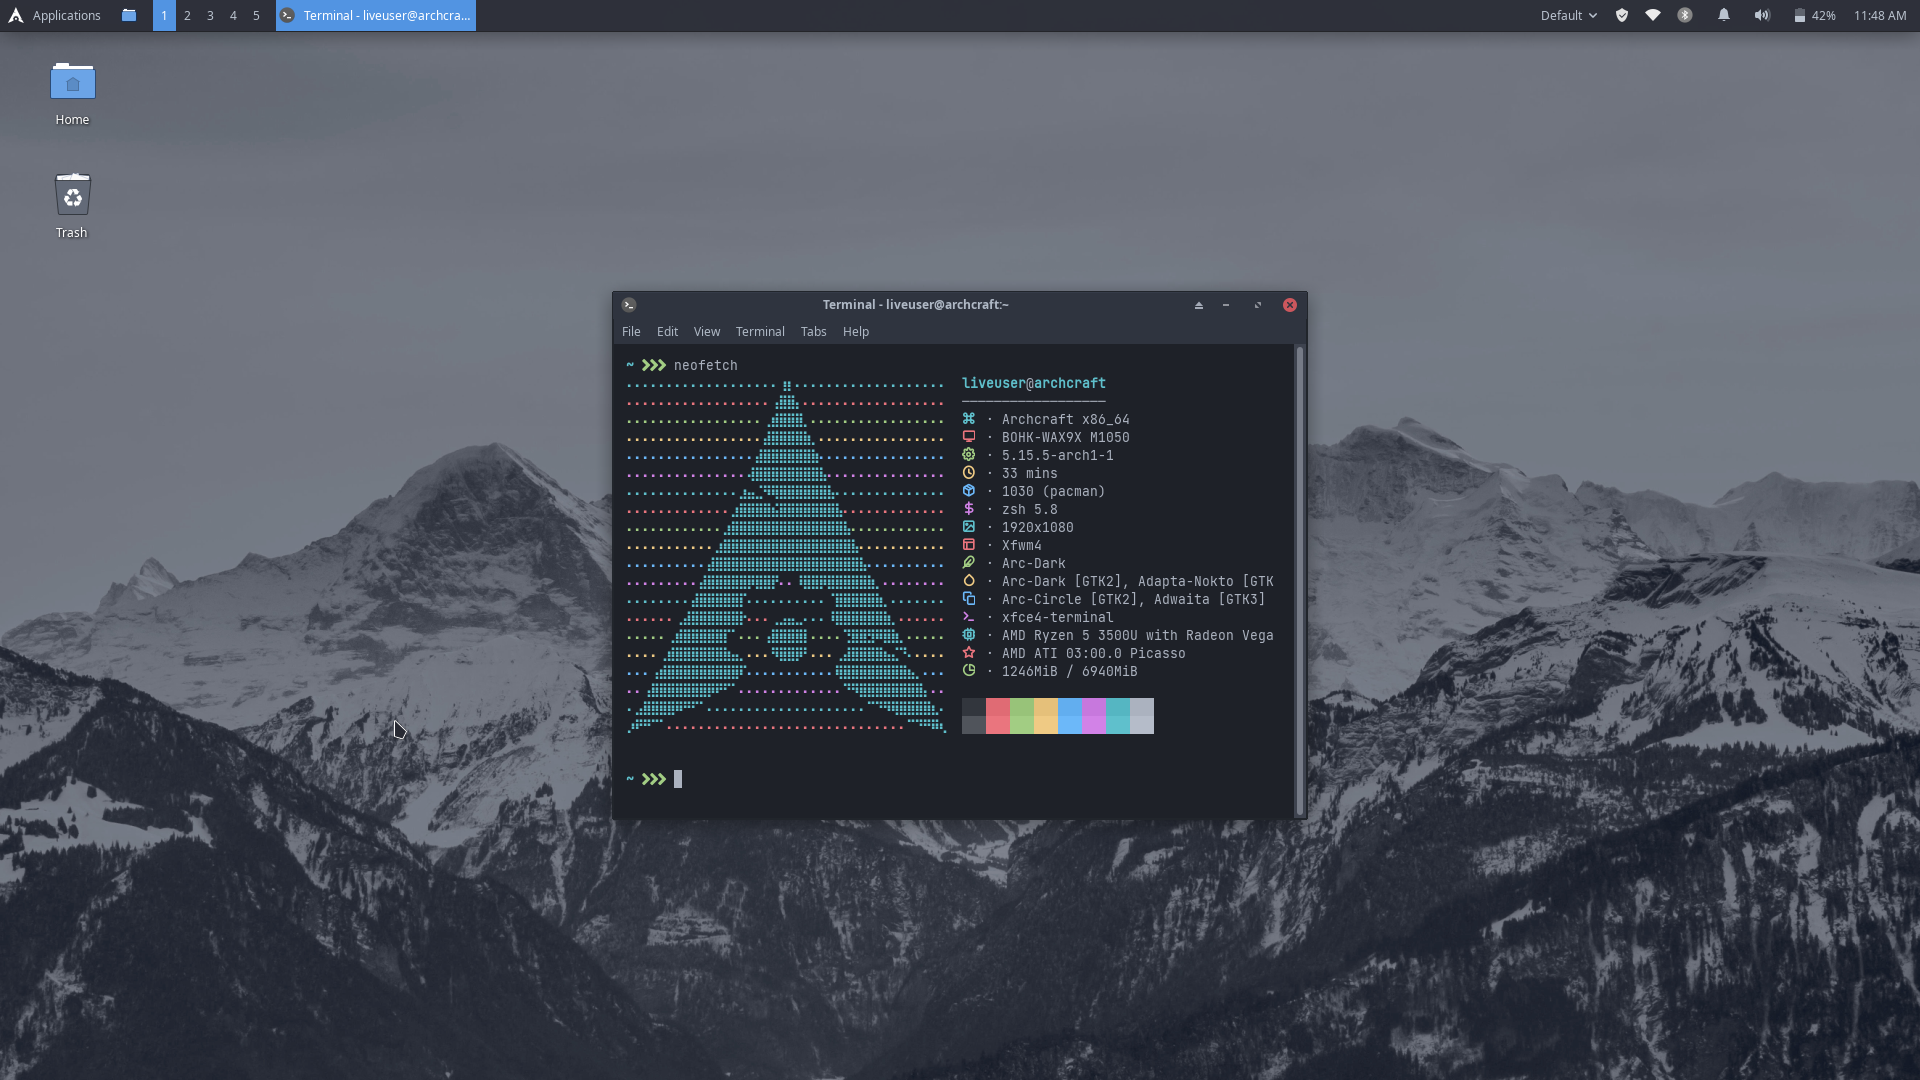Open the Applications menu
1920x1080 pixels.
(55, 15)
